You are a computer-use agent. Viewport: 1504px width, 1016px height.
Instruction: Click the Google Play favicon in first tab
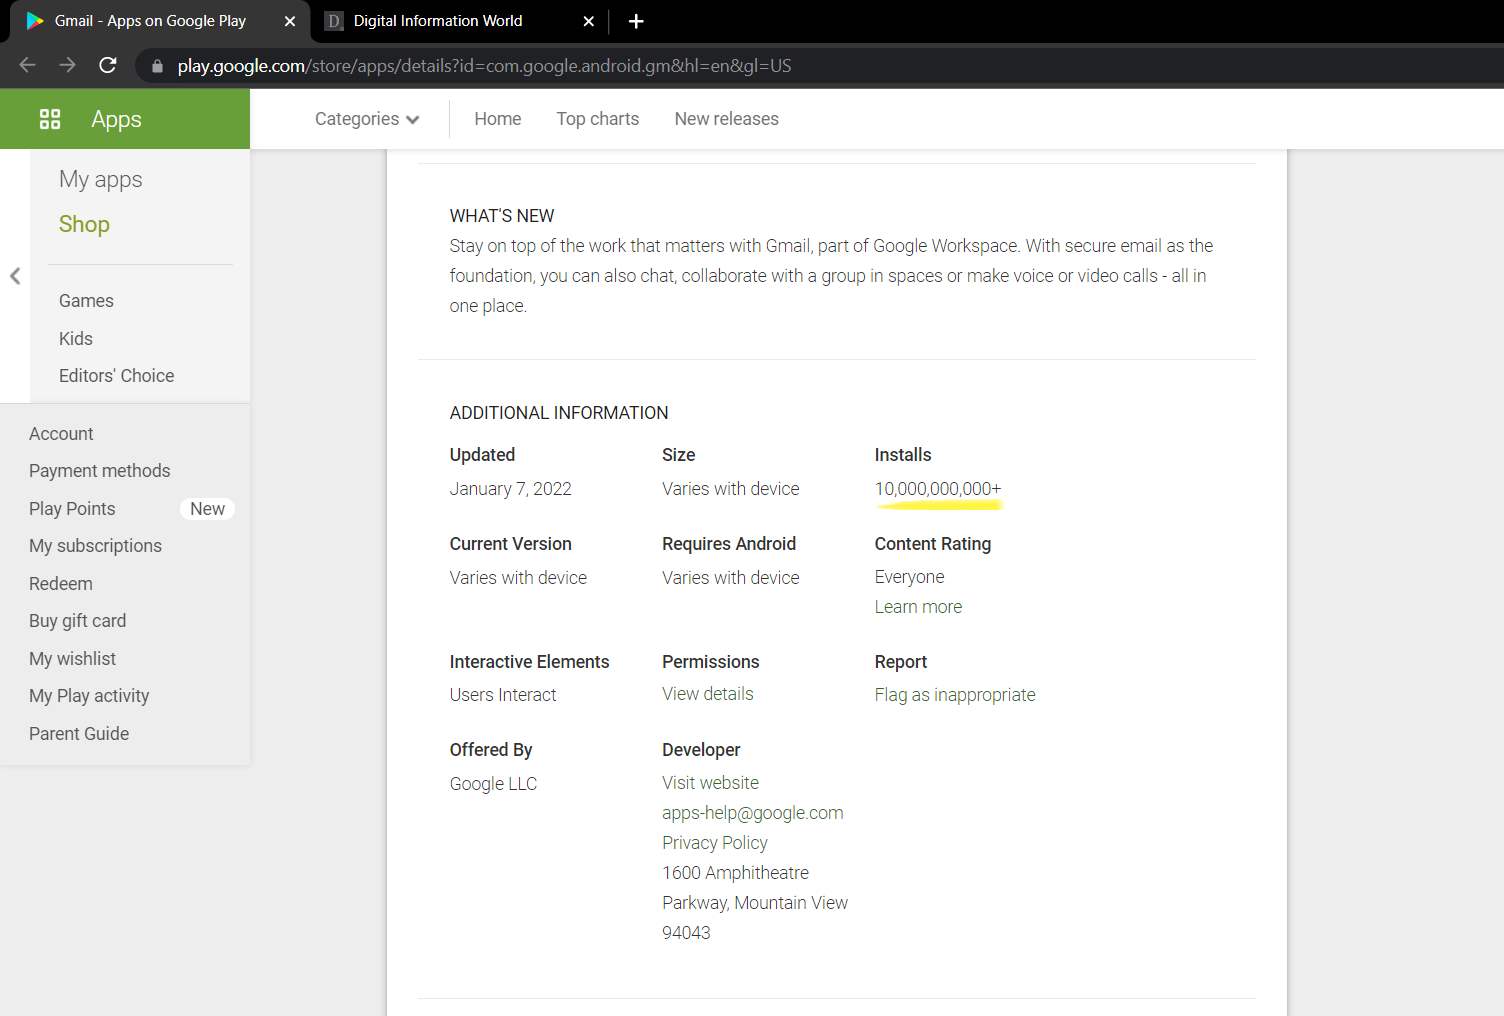[x=35, y=21]
